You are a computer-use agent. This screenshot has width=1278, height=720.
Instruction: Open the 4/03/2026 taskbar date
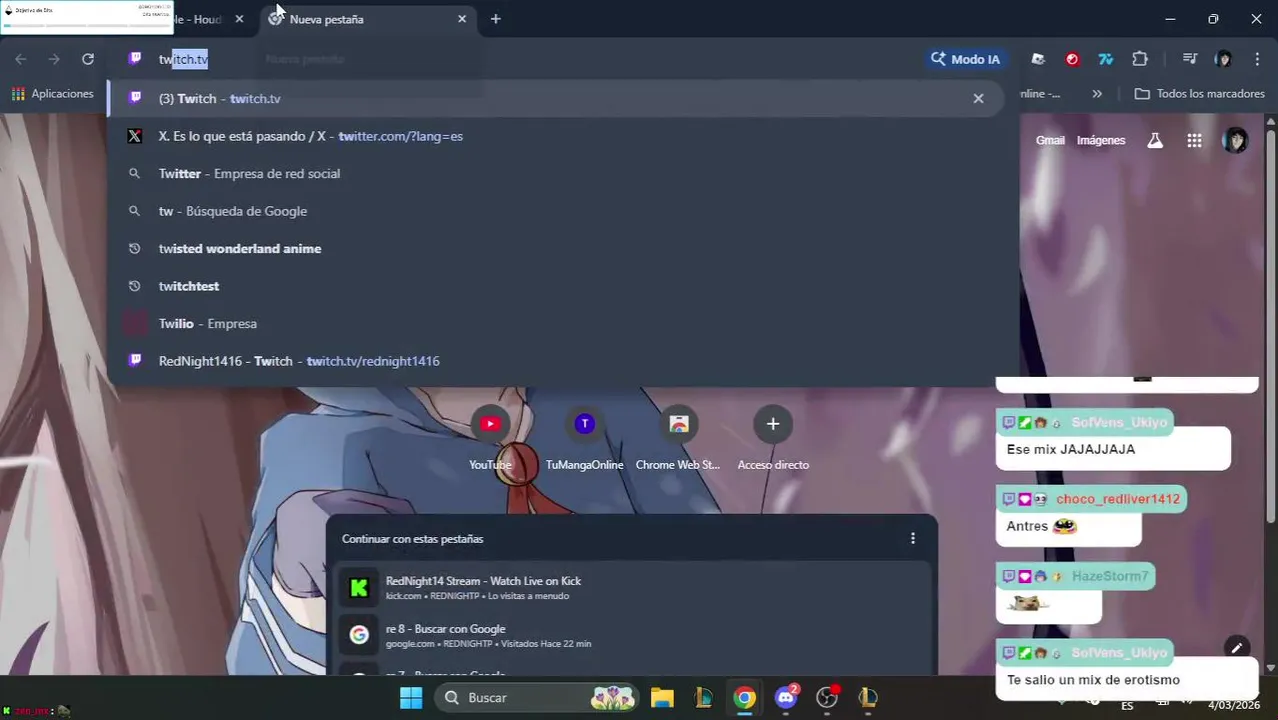click(x=1234, y=705)
